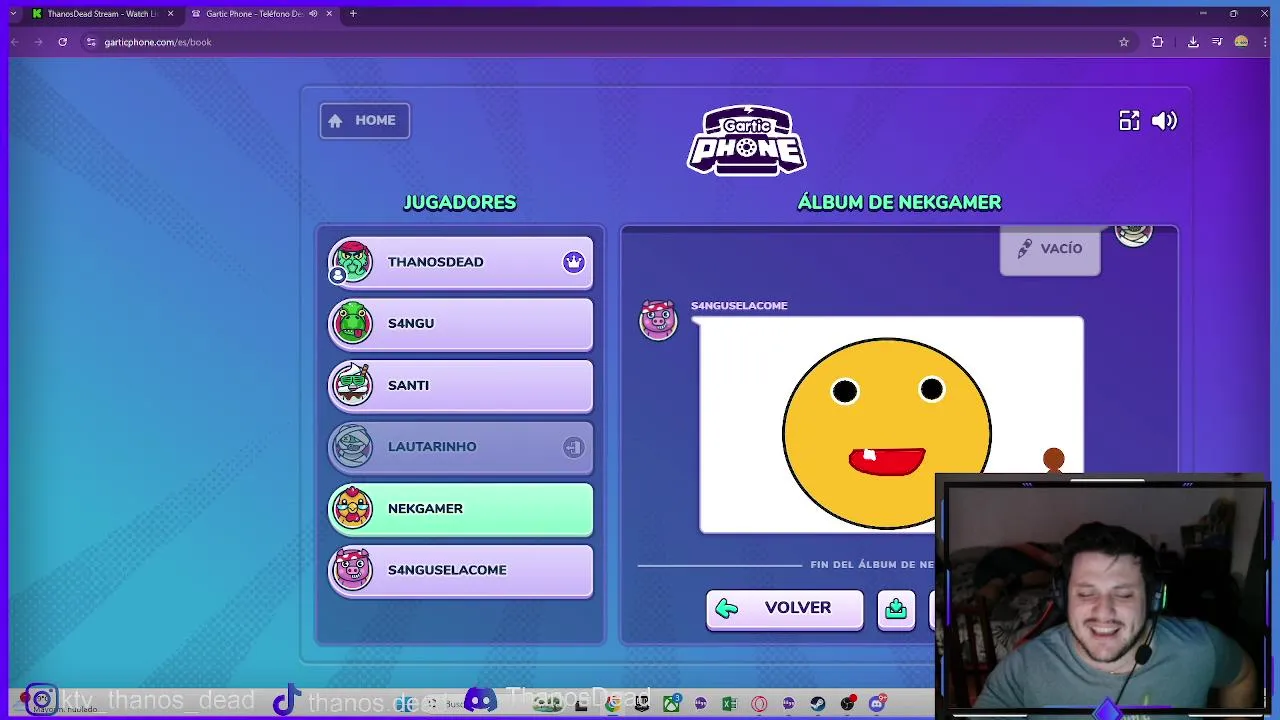1280x720 pixels.
Task: Open Steam from the taskbar
Action: (818, 704)
